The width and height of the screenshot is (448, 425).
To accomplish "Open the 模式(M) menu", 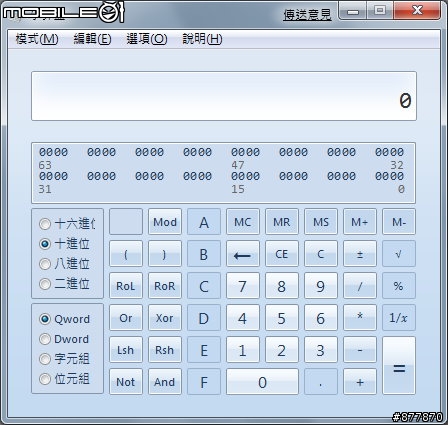I will pyautogui.click(x=37, y=39).
